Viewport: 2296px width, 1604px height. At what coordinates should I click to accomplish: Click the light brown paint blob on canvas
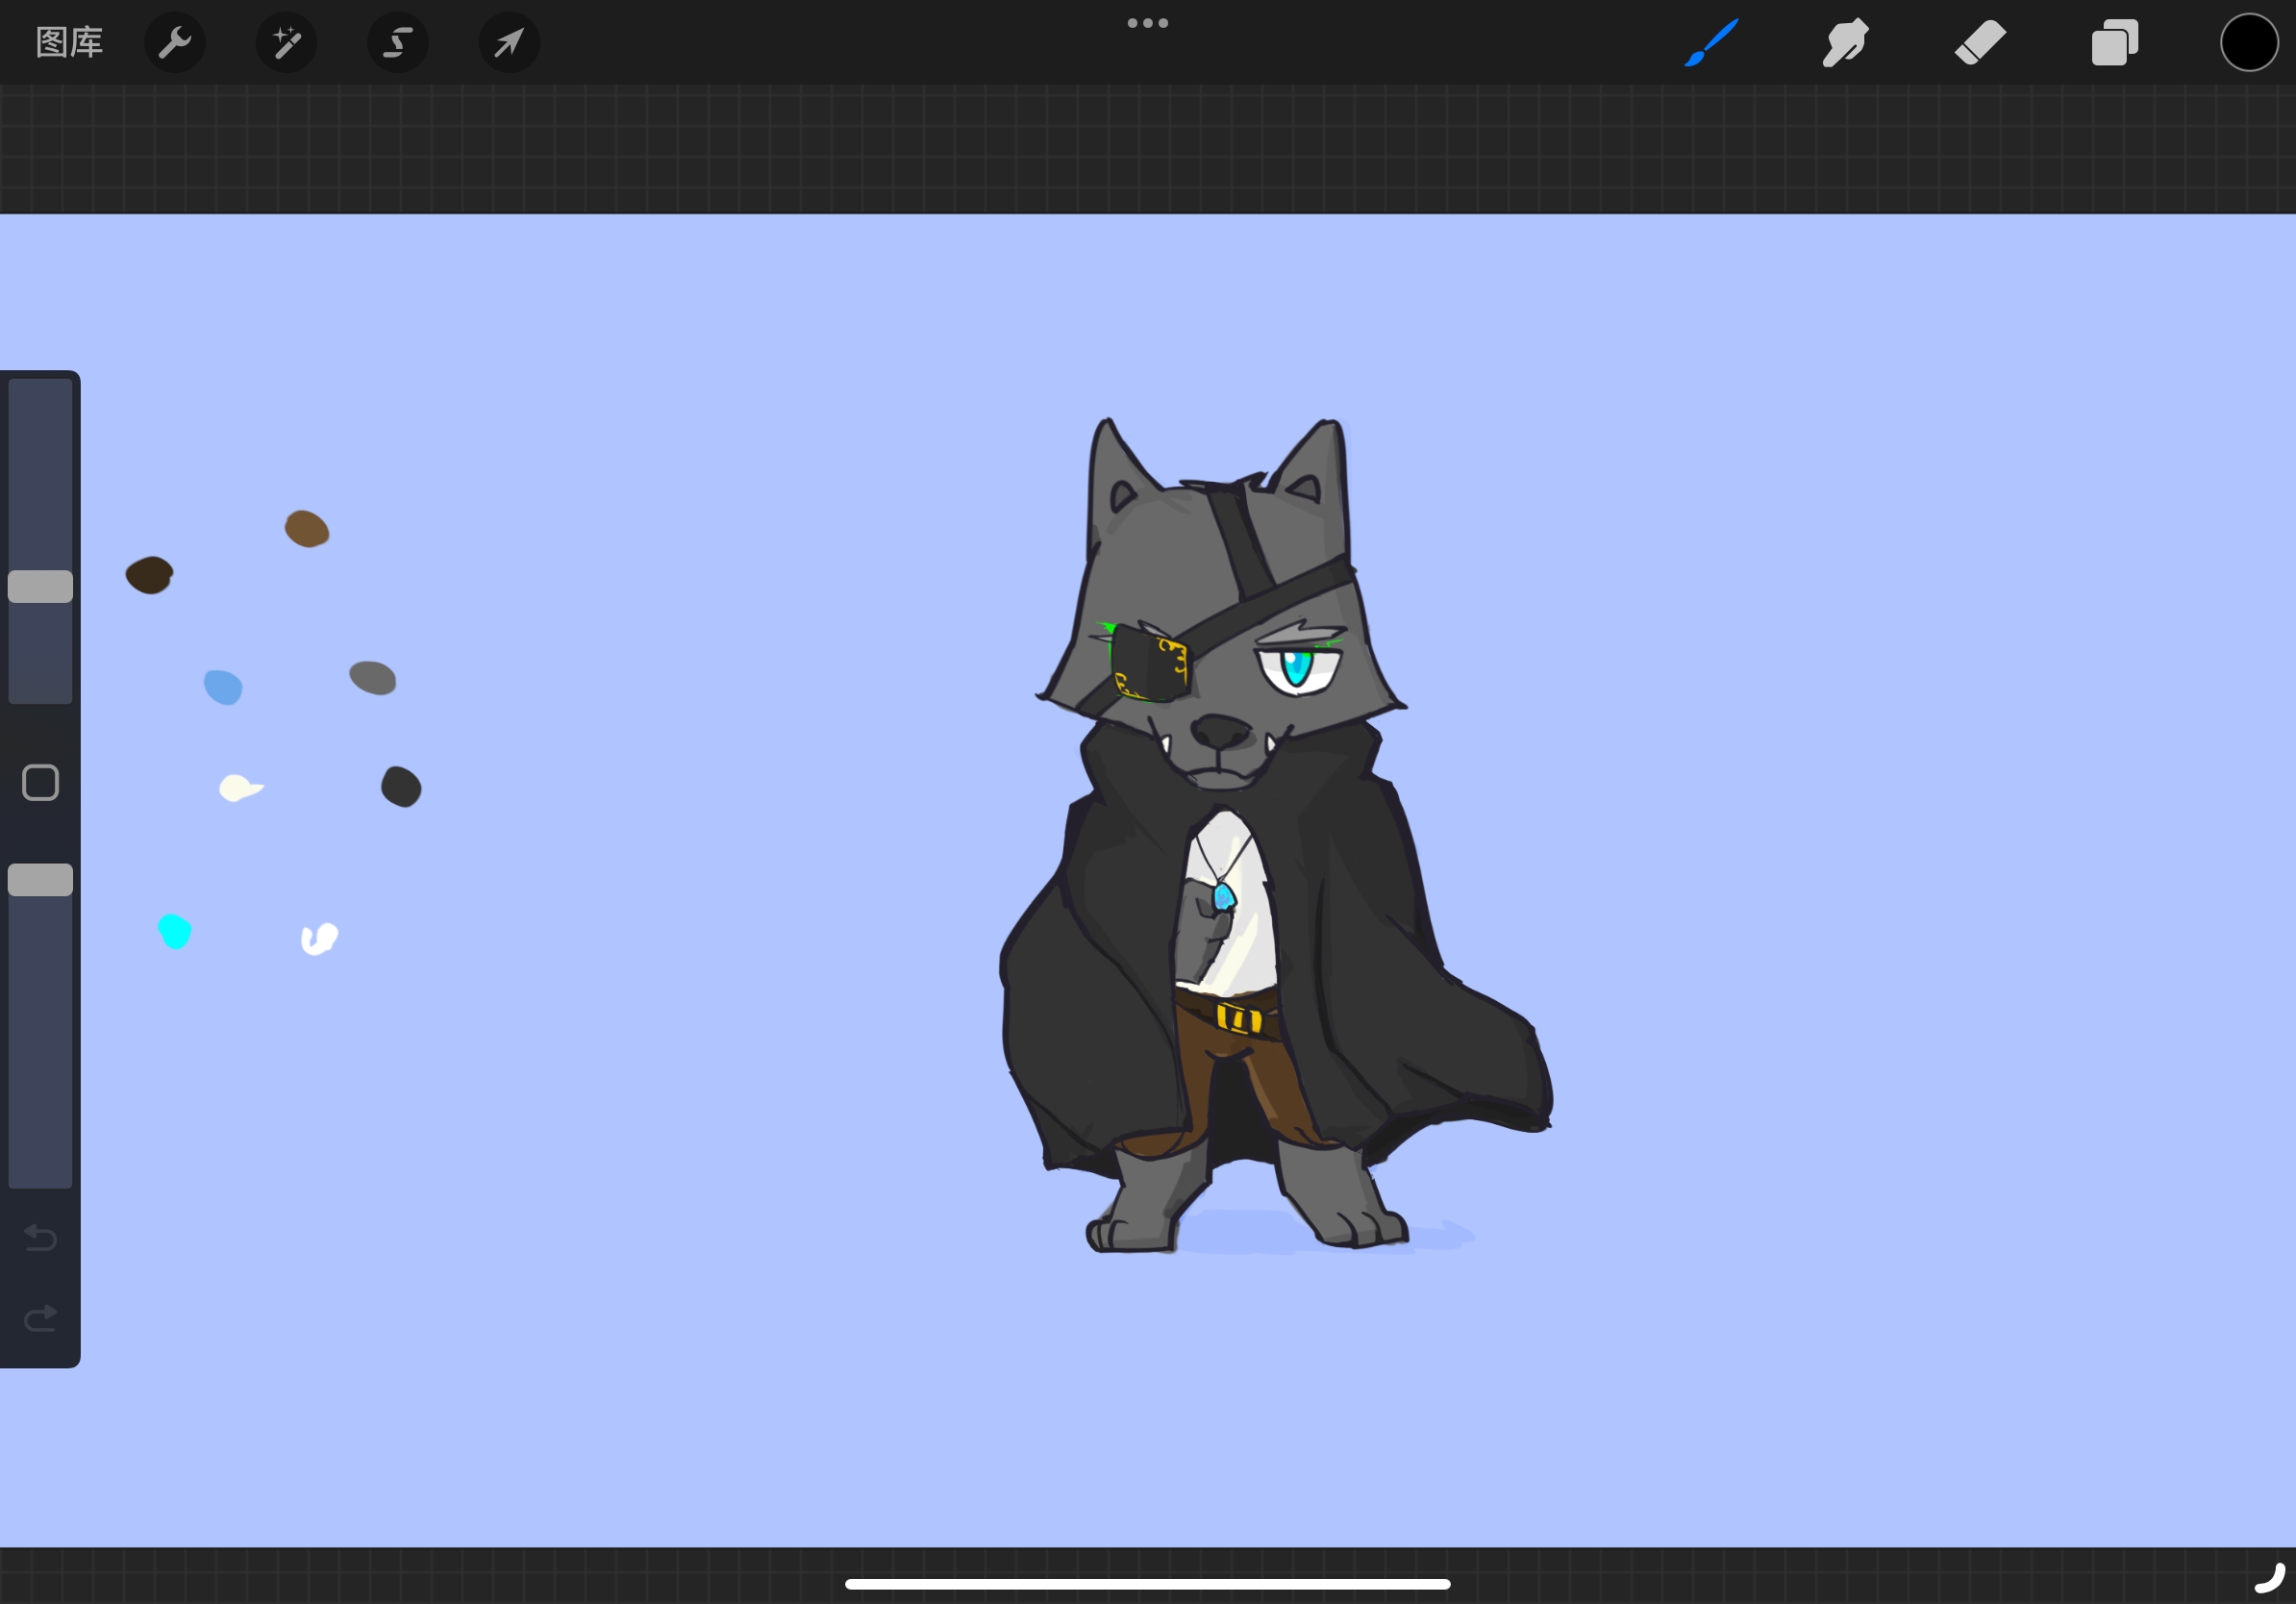point(307,528)
